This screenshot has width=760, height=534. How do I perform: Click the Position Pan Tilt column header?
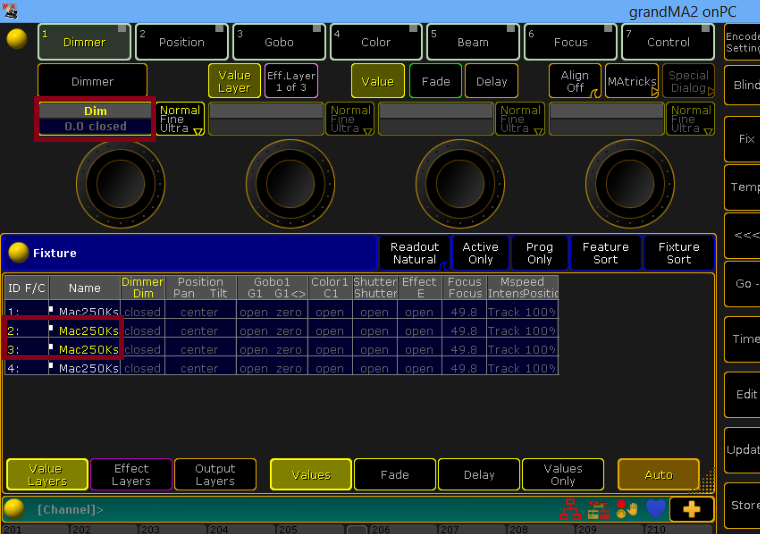(201, 287)
